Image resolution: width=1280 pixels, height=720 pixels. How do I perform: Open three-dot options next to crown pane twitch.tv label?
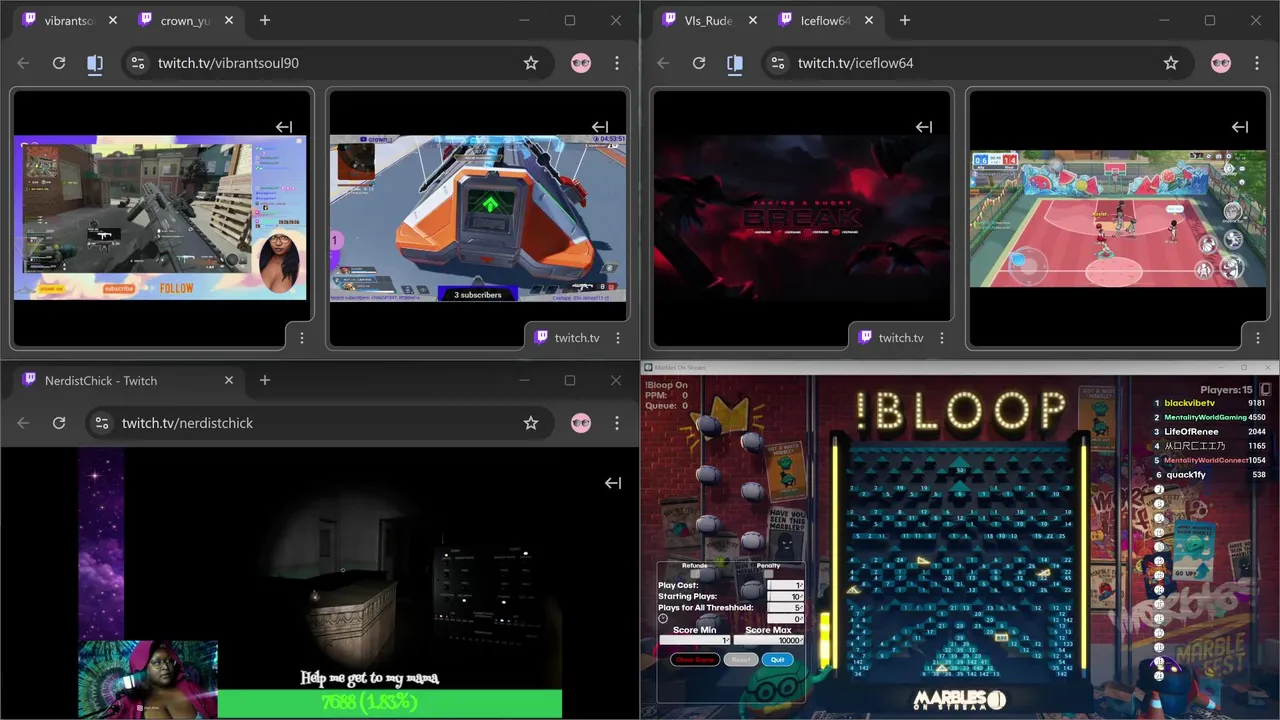[618, 338]
